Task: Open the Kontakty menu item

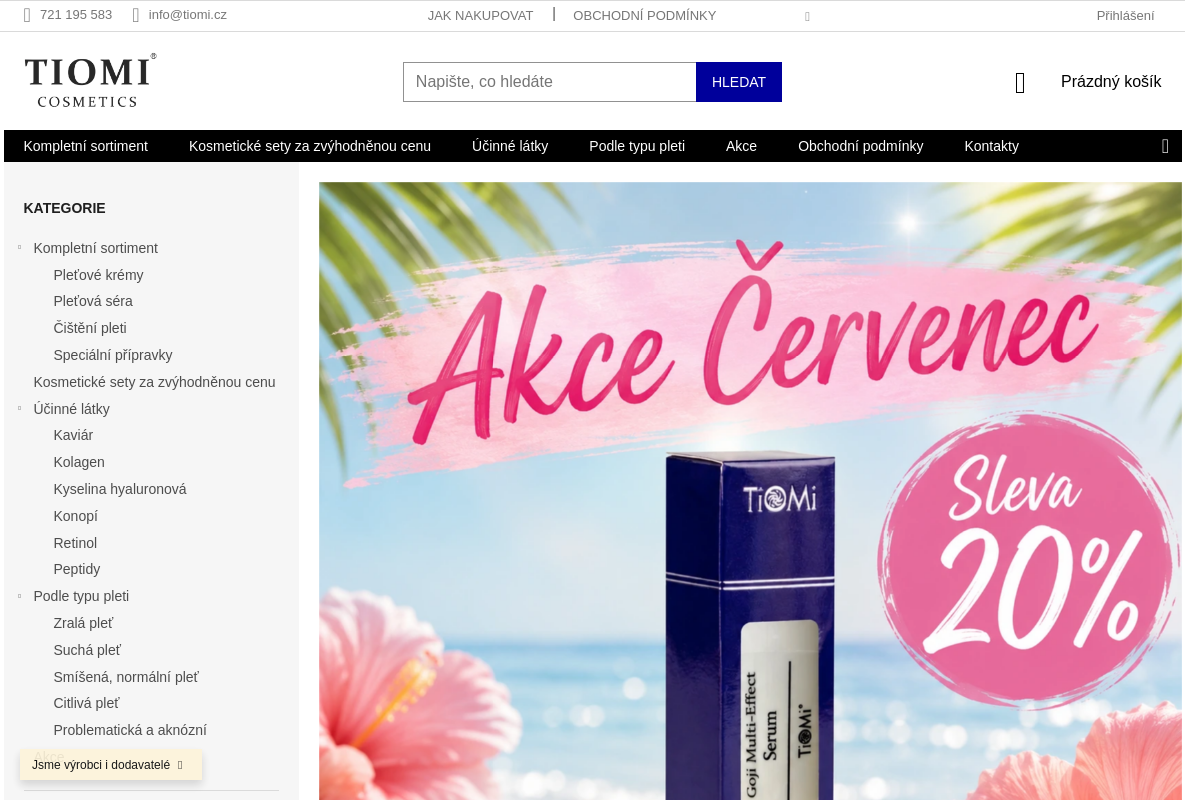Action: coord(991,146)
